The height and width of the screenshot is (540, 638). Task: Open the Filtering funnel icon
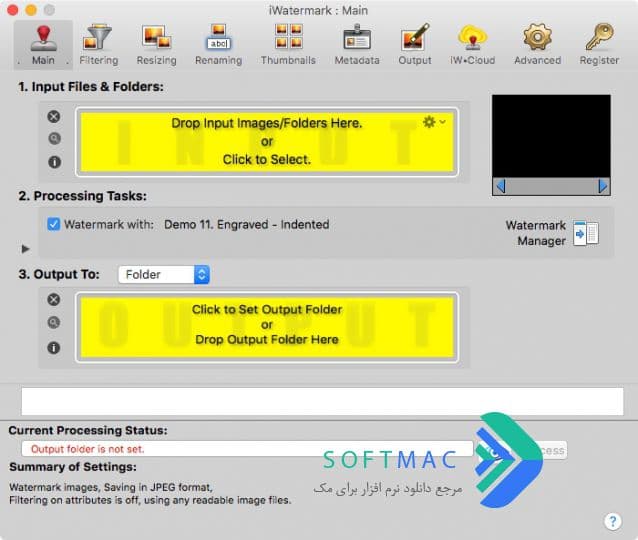point(98,37)
